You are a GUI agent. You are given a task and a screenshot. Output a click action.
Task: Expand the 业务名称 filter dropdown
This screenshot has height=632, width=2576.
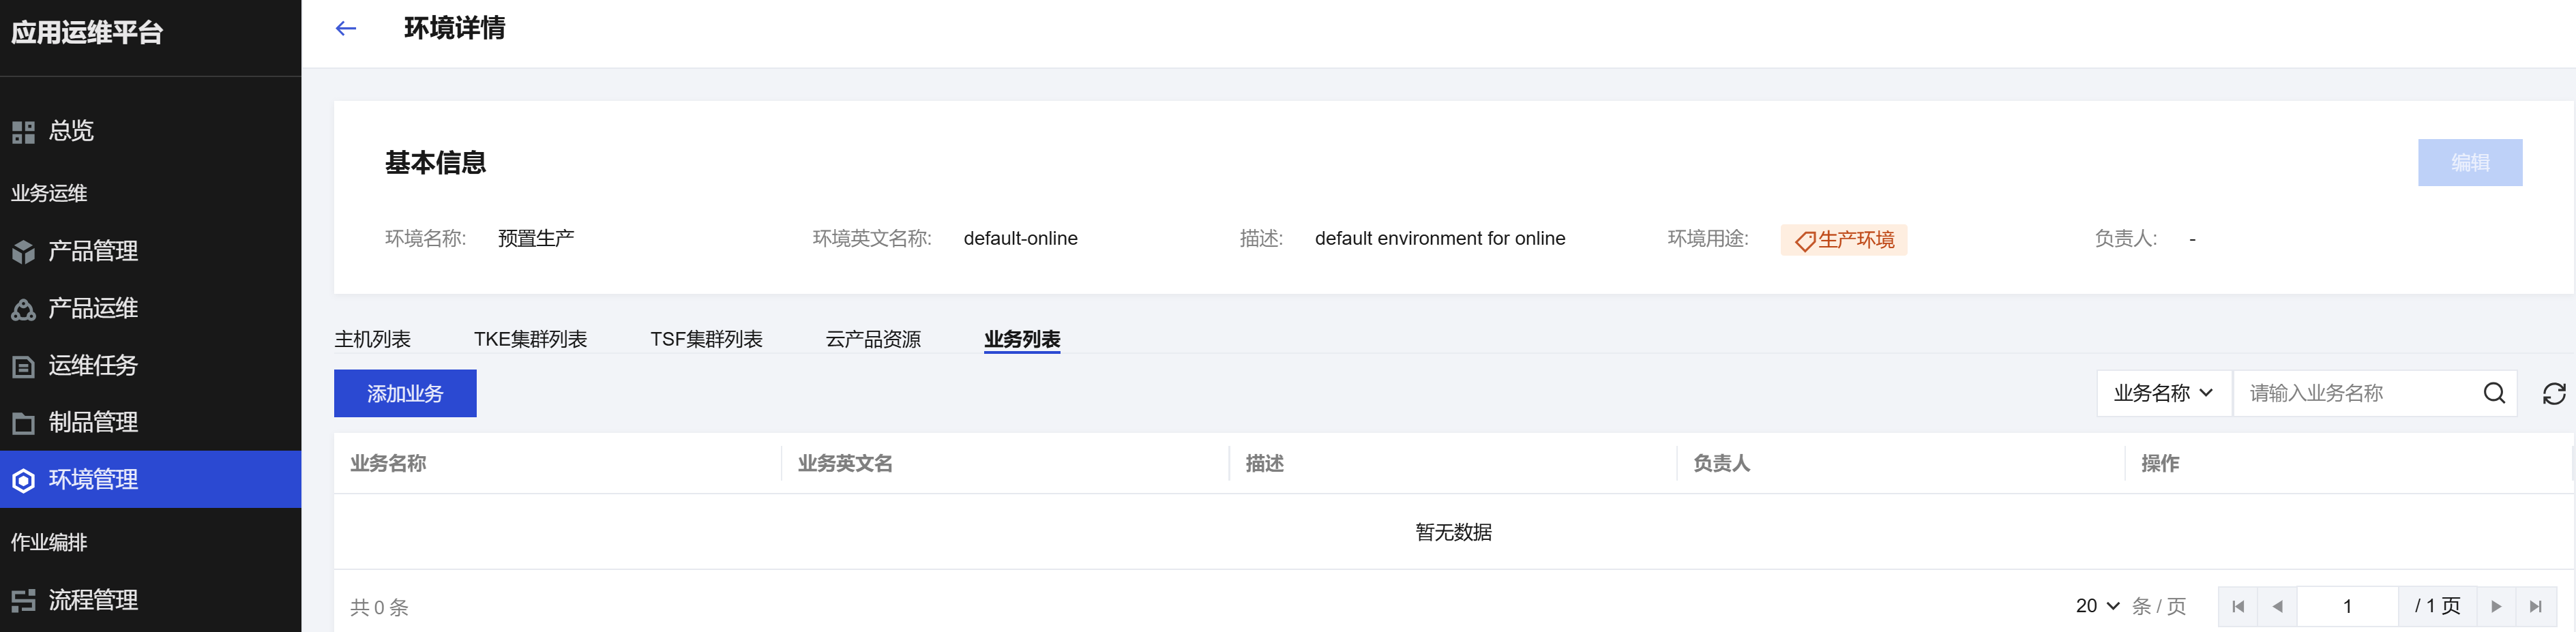point(2163,393)
